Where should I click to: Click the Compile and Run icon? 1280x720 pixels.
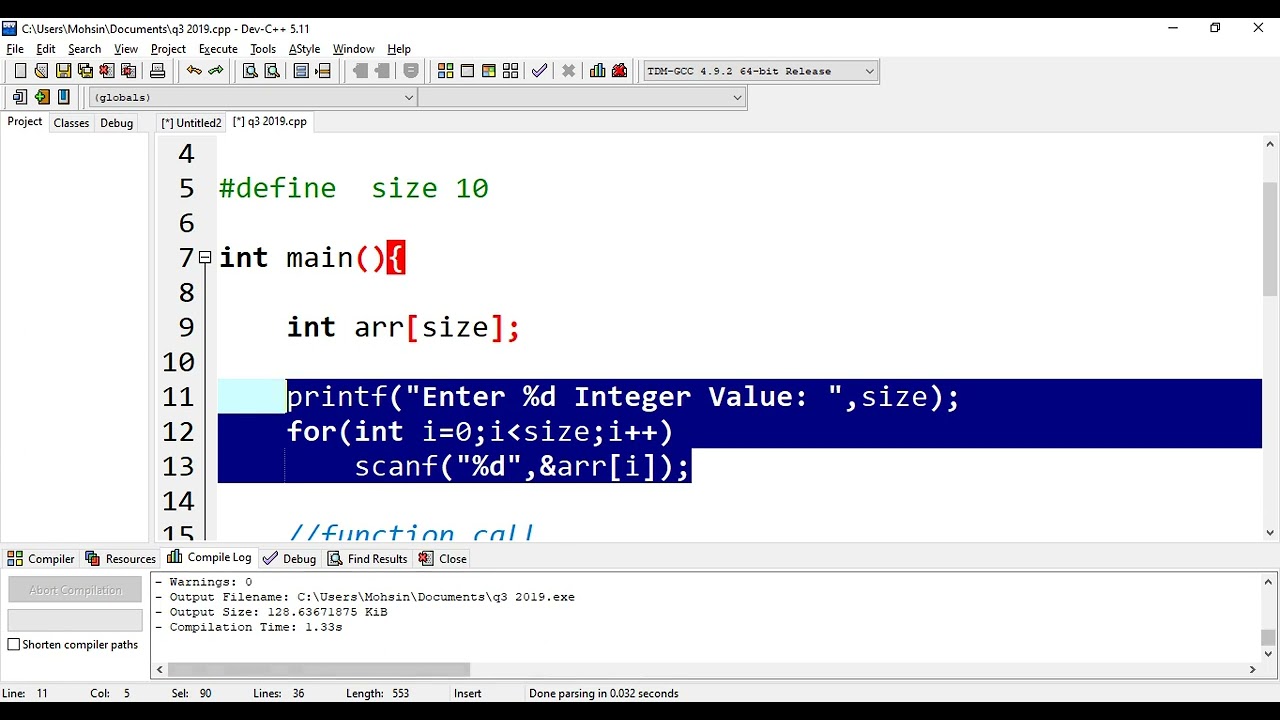coord(489,71)
